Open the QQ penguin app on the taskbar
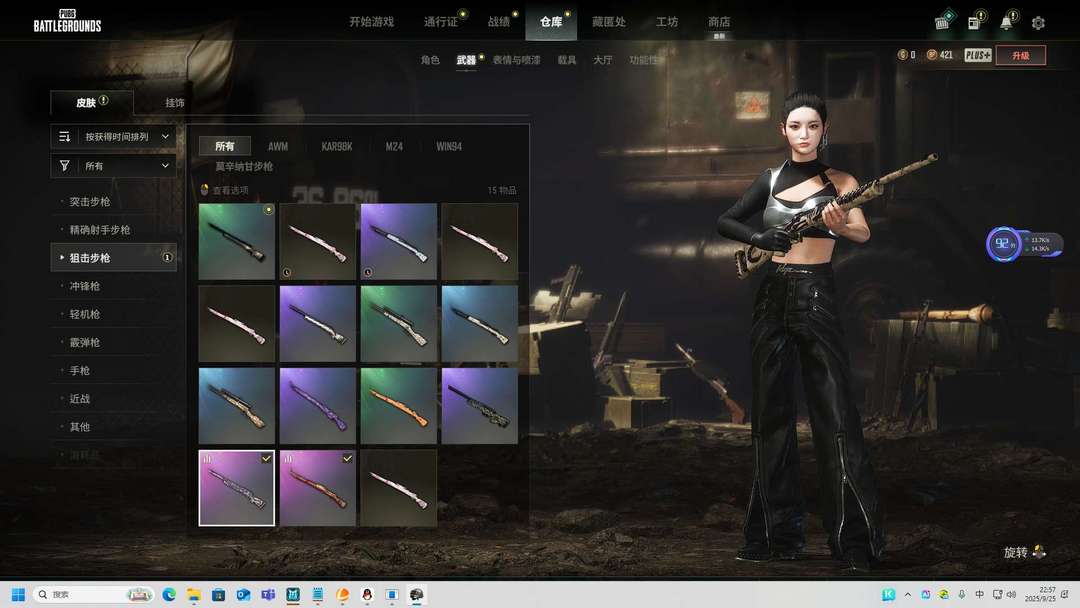1080x608 pixels. click(367, 594)
